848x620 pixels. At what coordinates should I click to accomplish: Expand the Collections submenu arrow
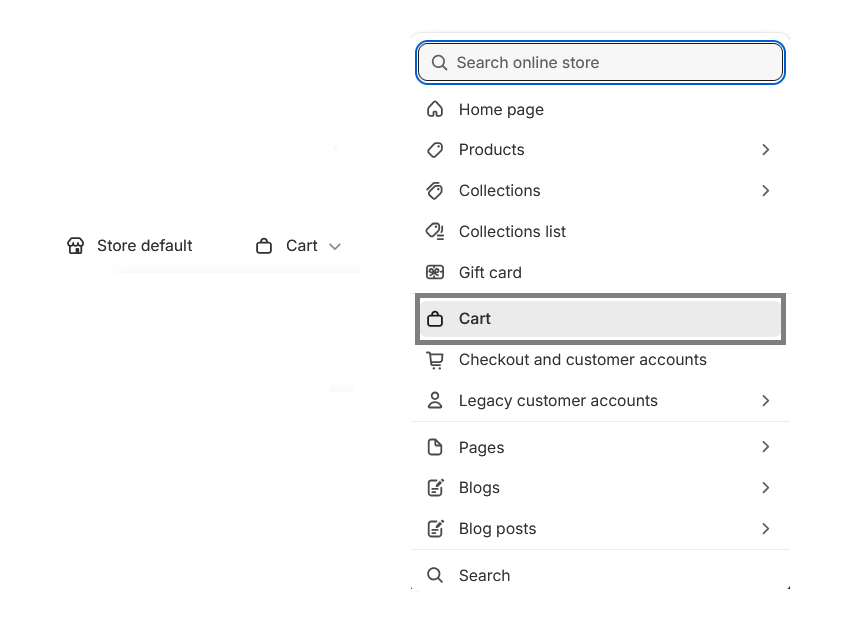(765, 190)
